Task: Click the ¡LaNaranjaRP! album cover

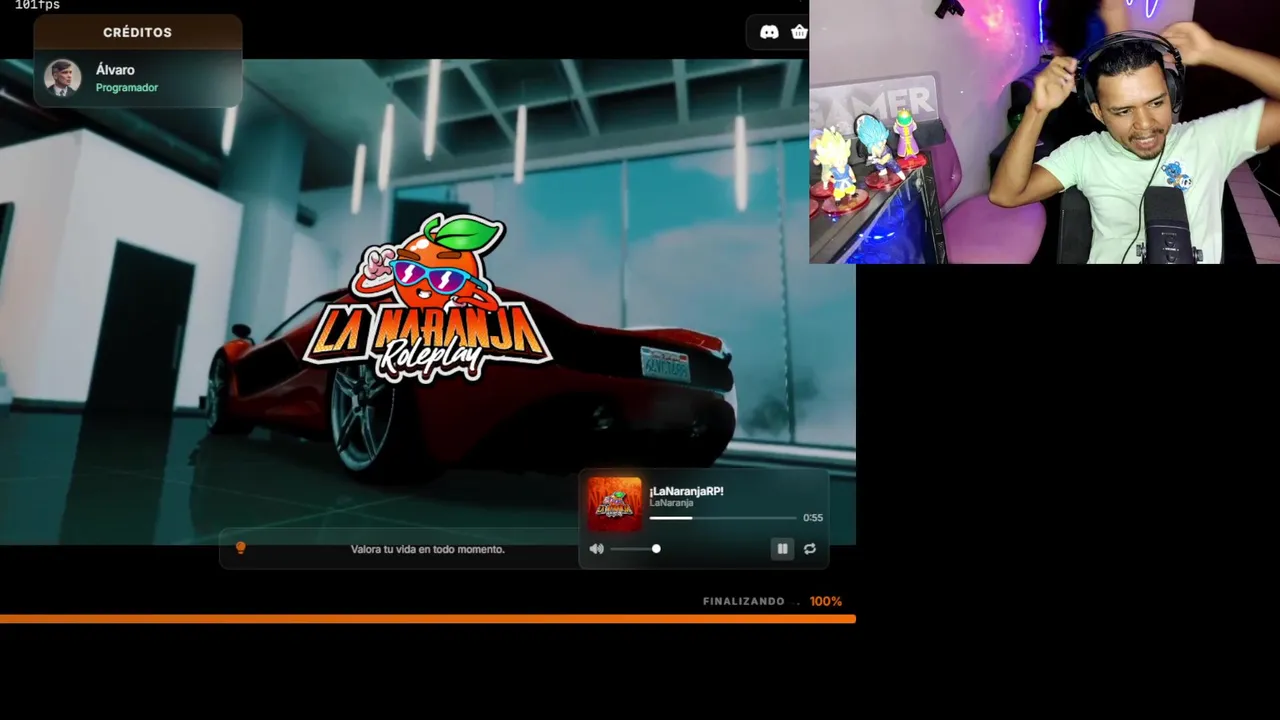Action: tap(614, 504)
